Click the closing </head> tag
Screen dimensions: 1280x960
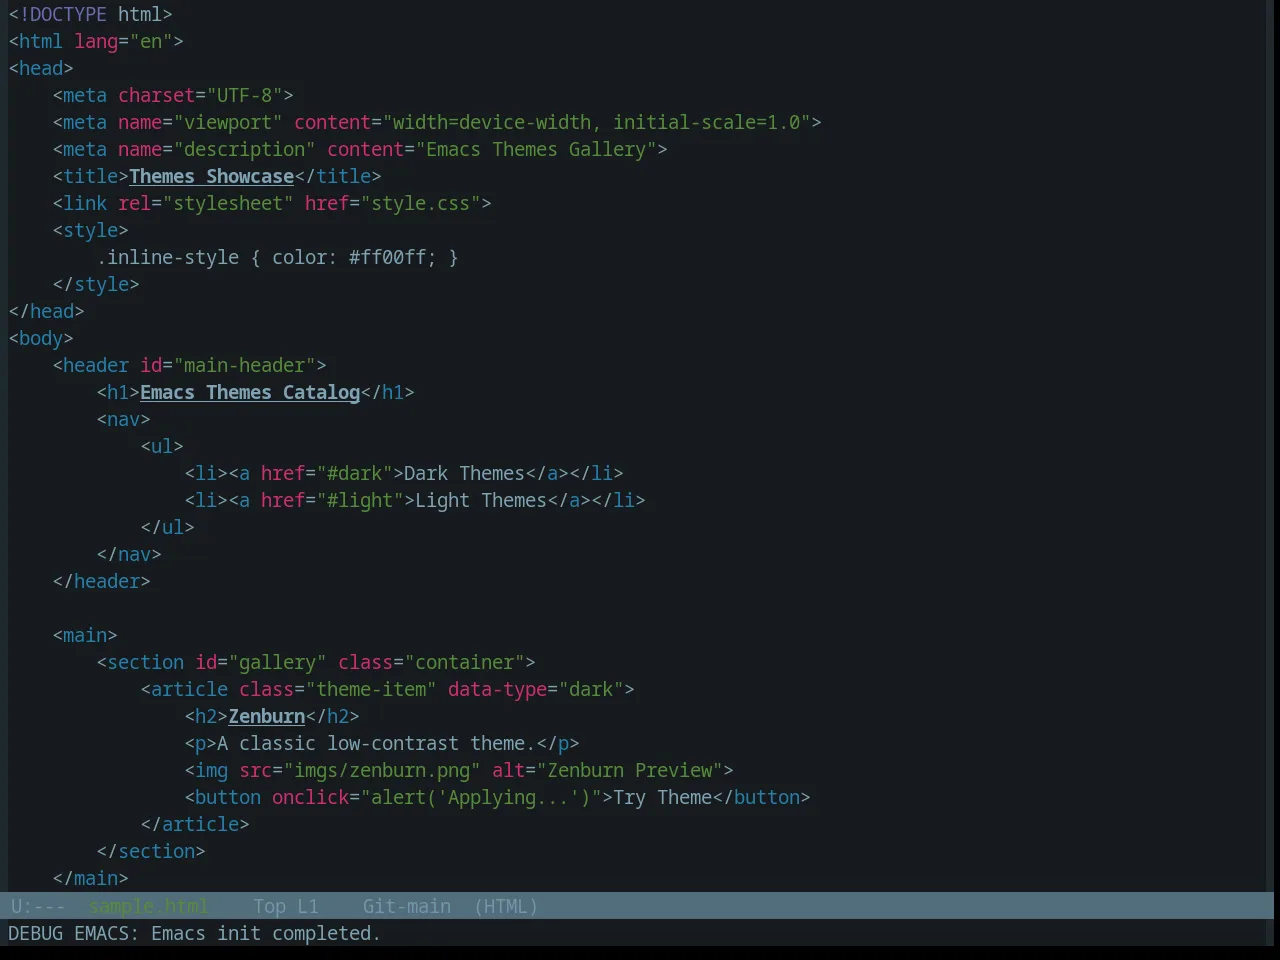[46, 311]
